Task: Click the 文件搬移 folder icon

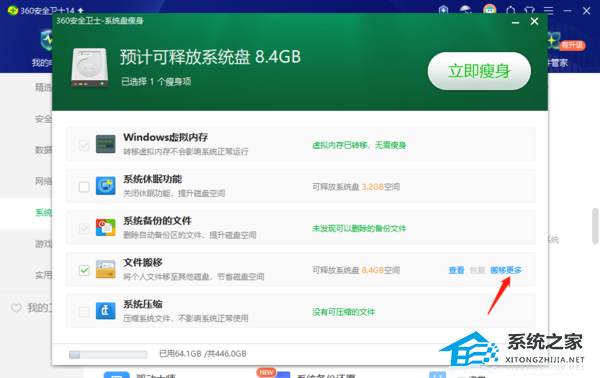Action: point(106,269)
